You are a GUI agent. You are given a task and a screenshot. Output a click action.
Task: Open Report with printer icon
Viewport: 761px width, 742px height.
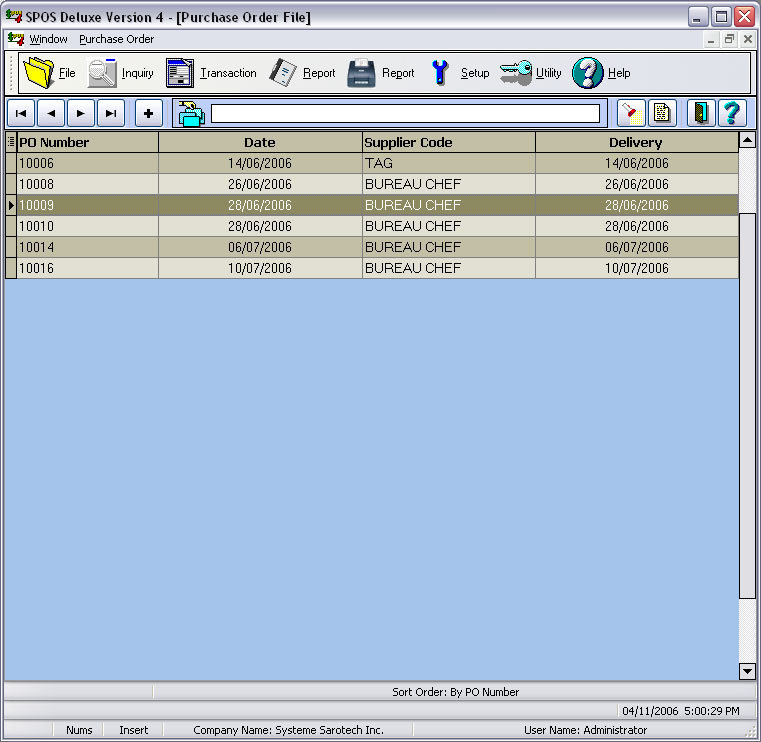[x=362, y=73]
